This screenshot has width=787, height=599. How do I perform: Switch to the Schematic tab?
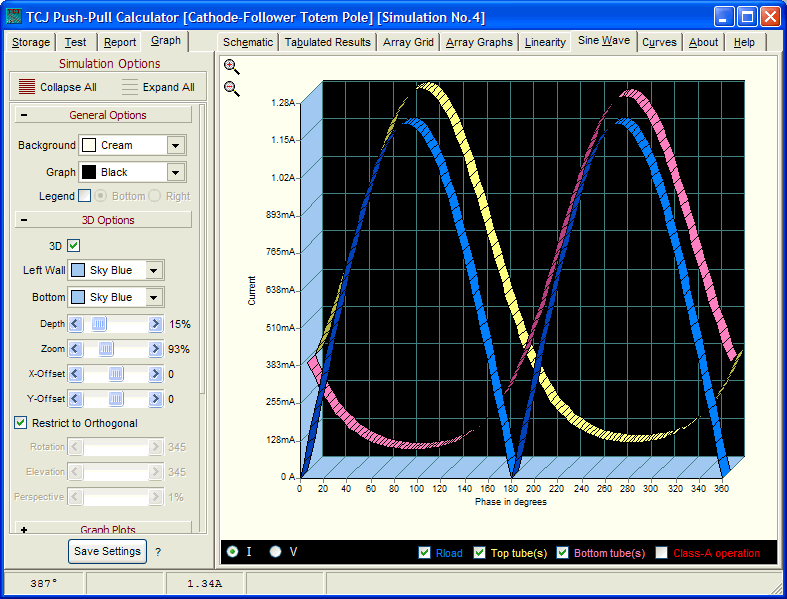(247, 42)
